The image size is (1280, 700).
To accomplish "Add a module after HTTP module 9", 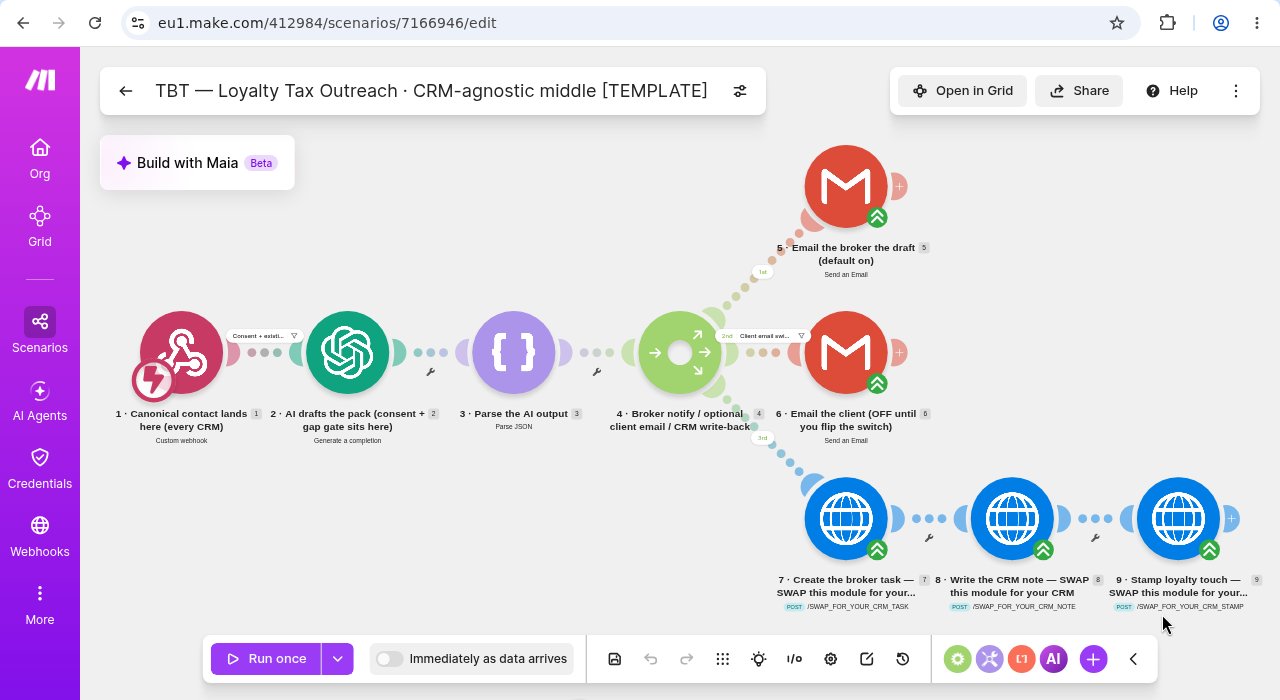I will (1231, 518).
